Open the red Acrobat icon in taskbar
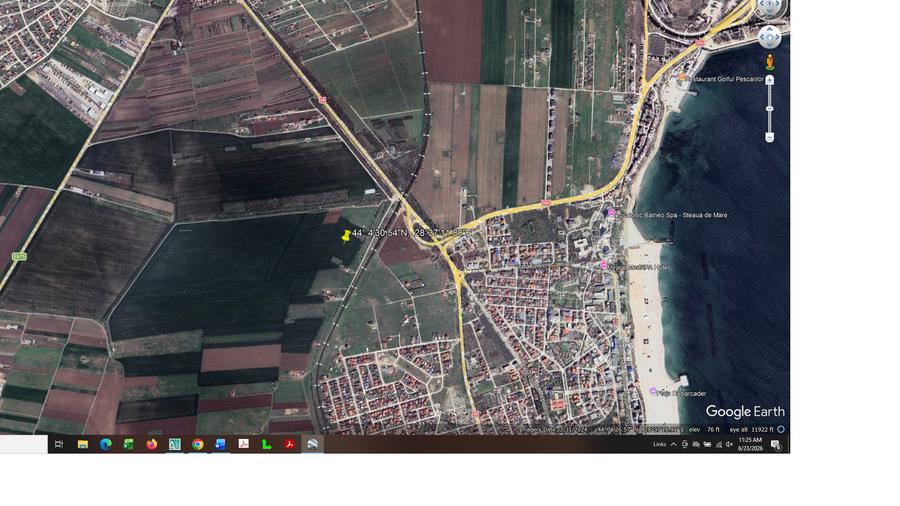900x506 pixels. [x=289, y=444]
